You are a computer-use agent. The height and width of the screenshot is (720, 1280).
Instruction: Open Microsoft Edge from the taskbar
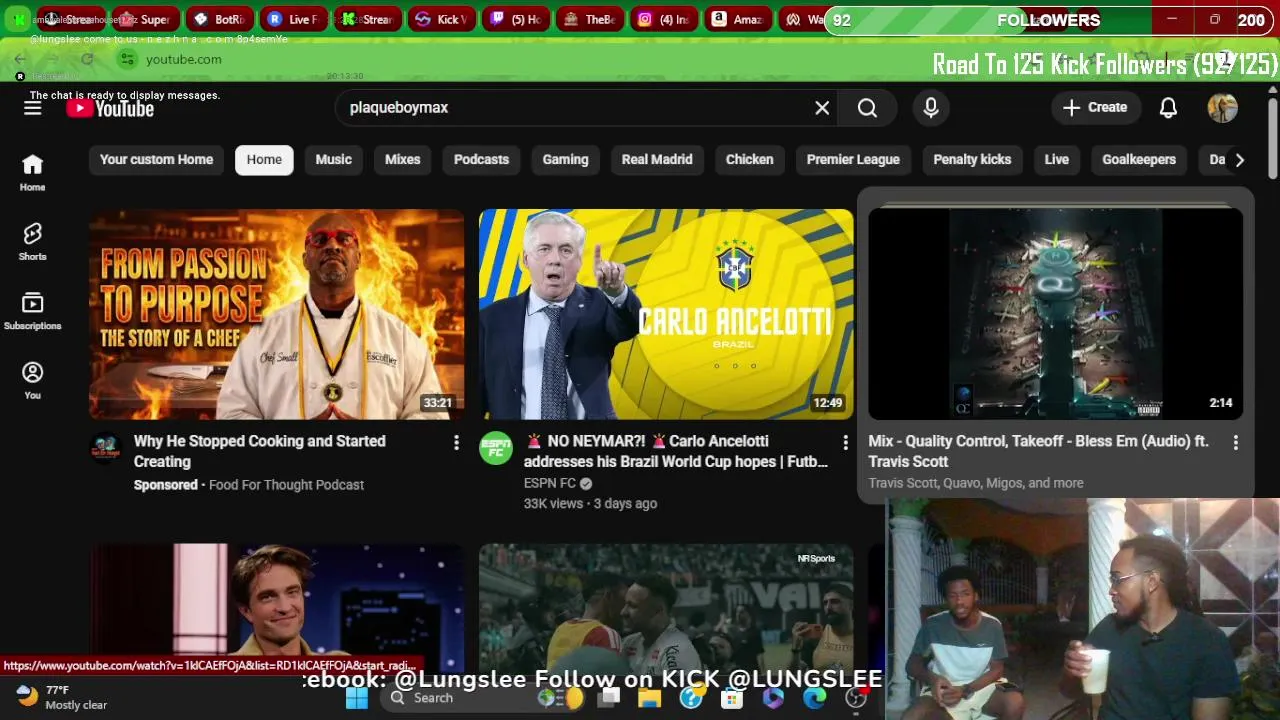click(815, 698)
